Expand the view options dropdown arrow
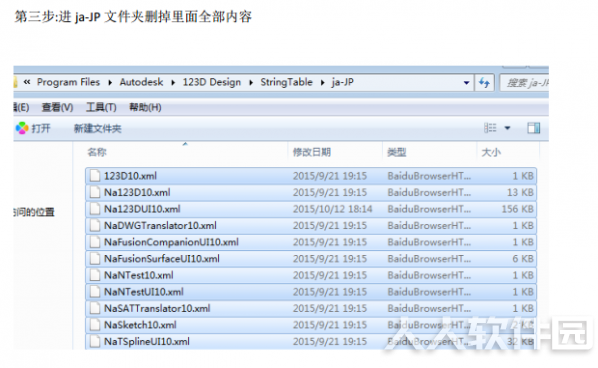The image size is (598, 368). pos(508,128)
